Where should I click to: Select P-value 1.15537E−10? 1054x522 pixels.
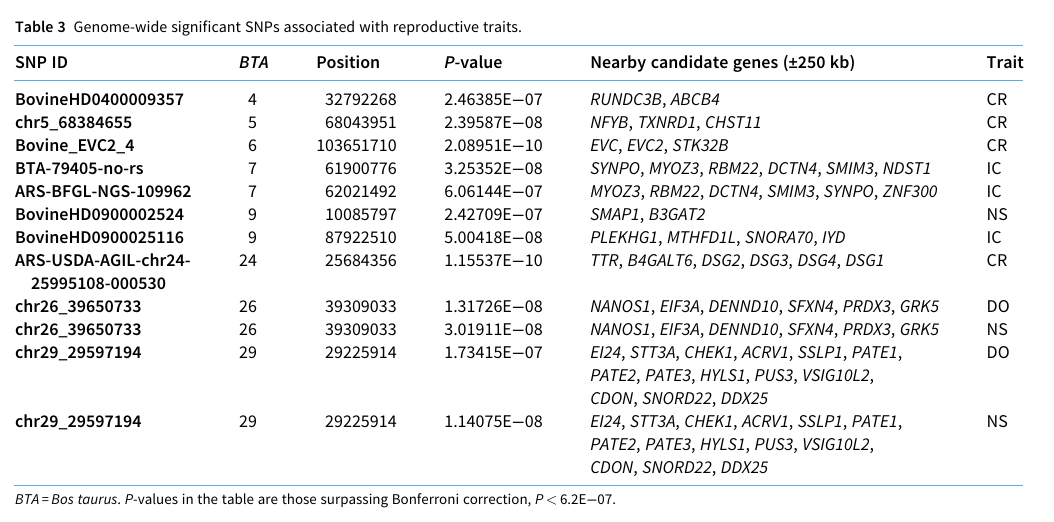[x=493, y=260]
